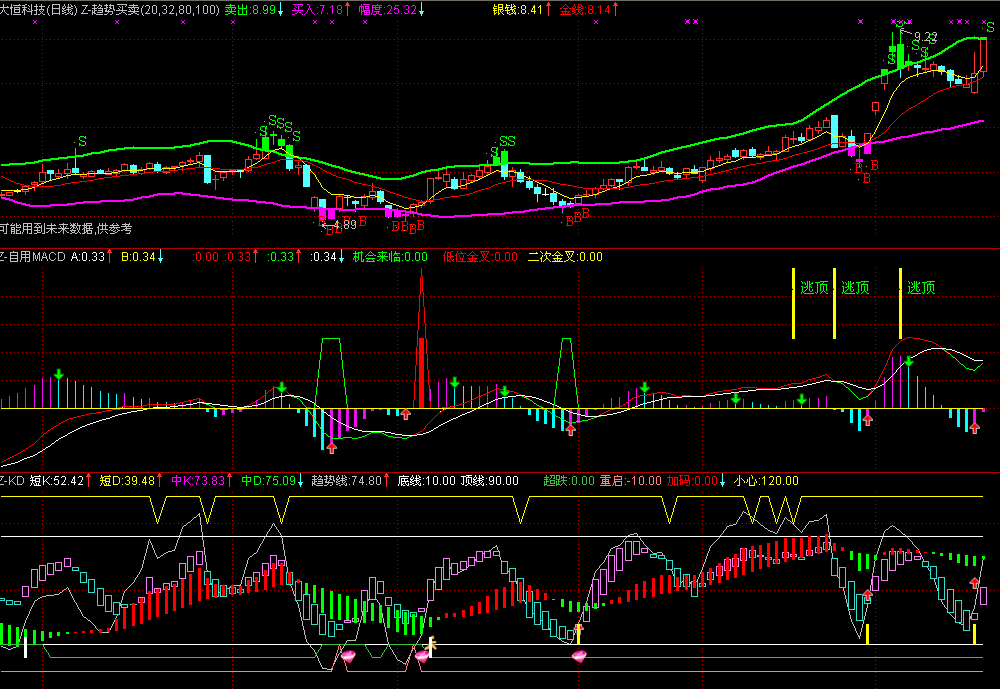Click the rightmost pink diamond in KD panel
Screen dimensions: 1000x689
pyautogui.click(x=579, y=655)
